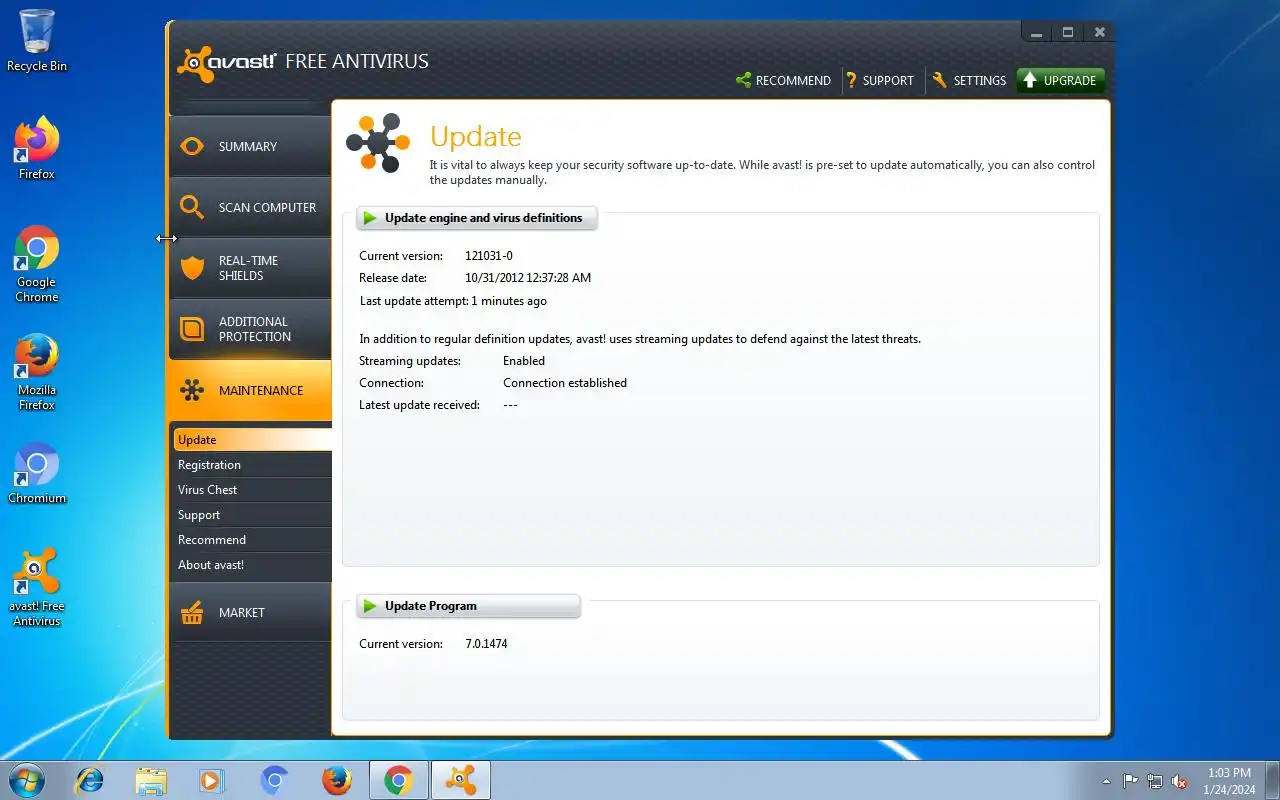Viewport: 1280px width, 800px height.
Task: Select Registration in Maintenance submenu
Action: 252,465
